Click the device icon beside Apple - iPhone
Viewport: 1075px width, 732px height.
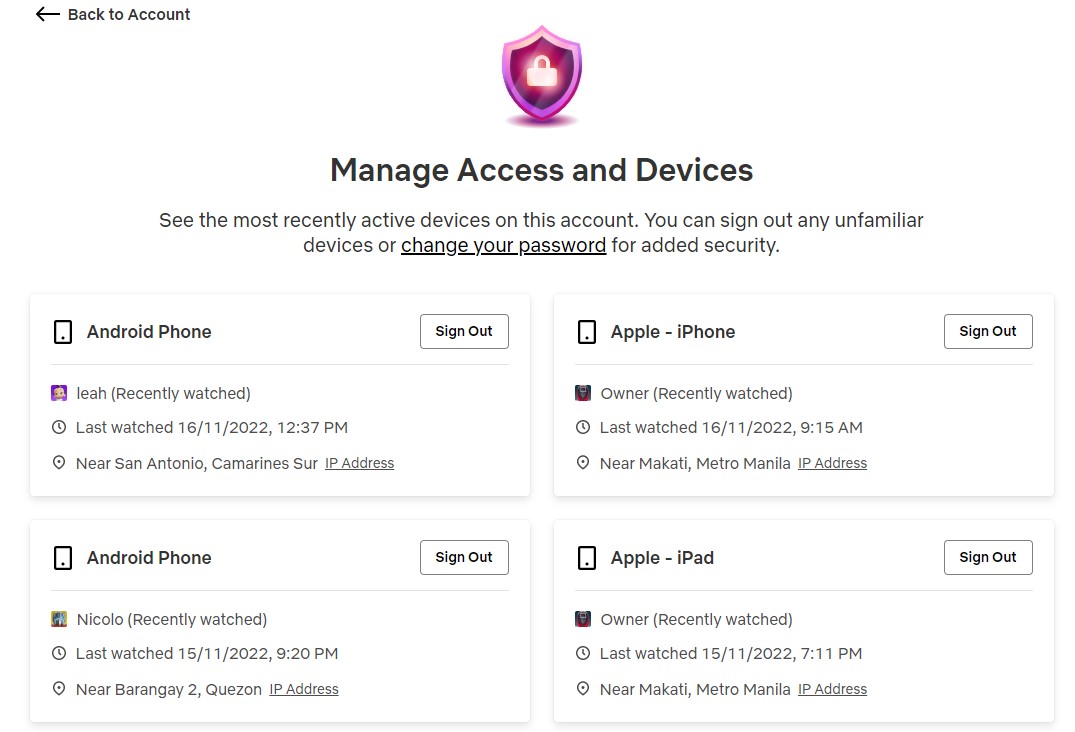coord(587,332)
